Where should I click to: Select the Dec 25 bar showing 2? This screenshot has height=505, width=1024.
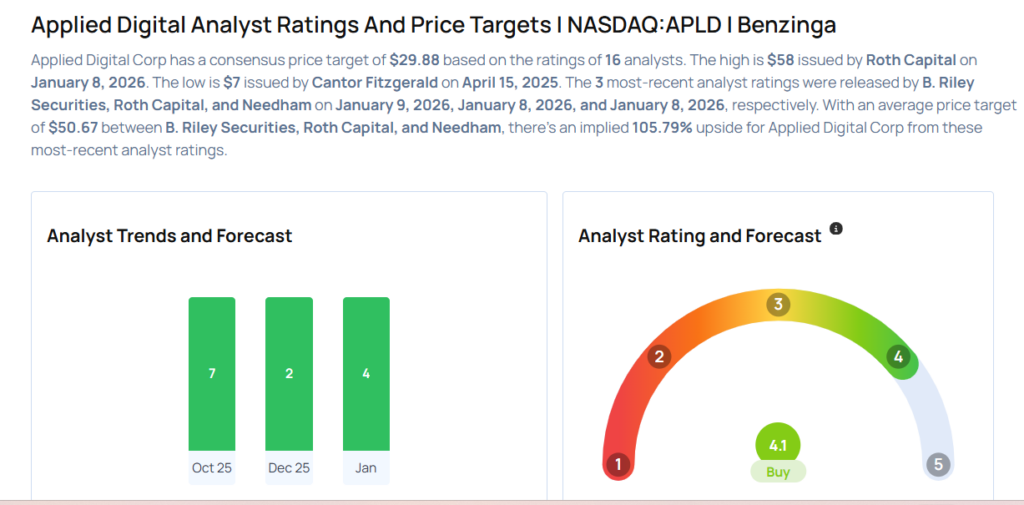point(289,374)
